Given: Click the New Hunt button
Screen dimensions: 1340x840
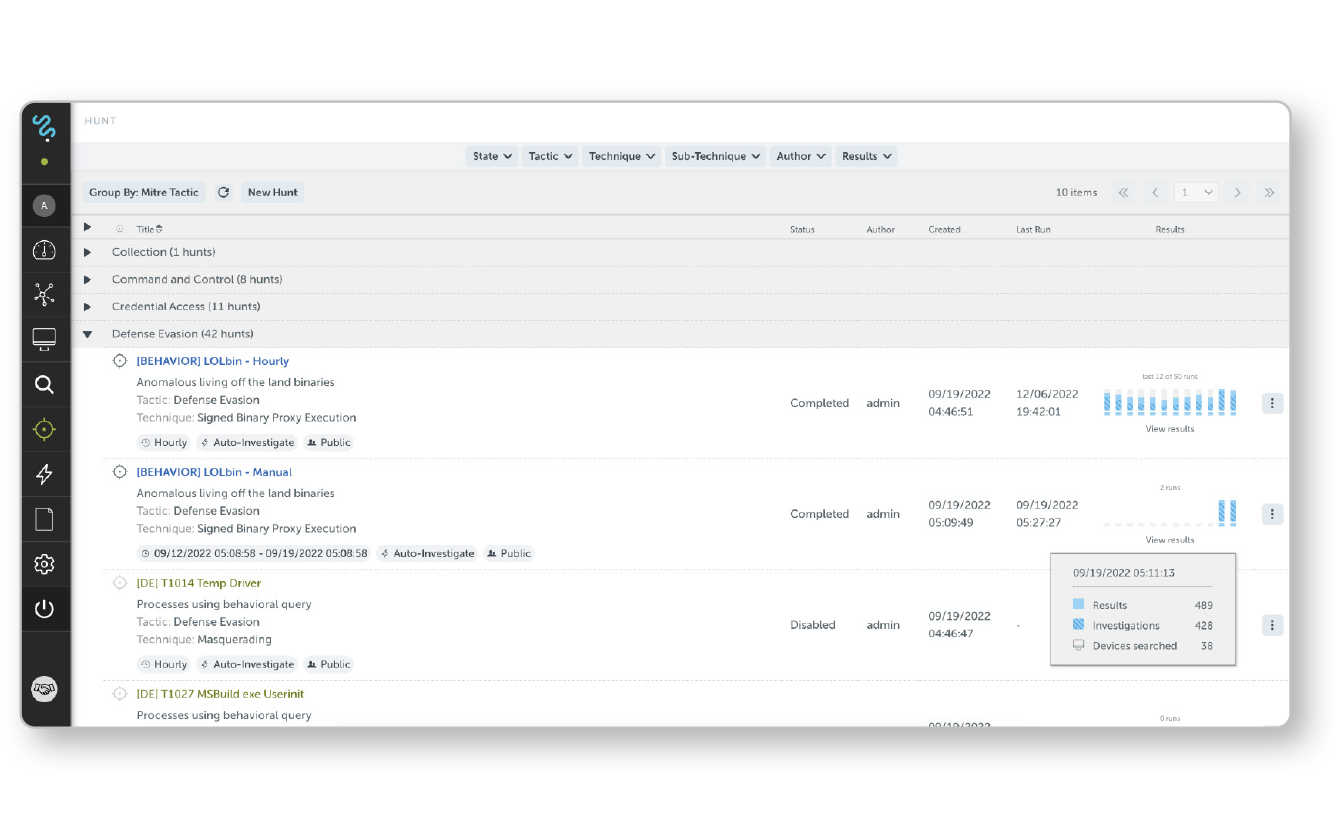Looking at the screenshot, I should pos(272,192).
